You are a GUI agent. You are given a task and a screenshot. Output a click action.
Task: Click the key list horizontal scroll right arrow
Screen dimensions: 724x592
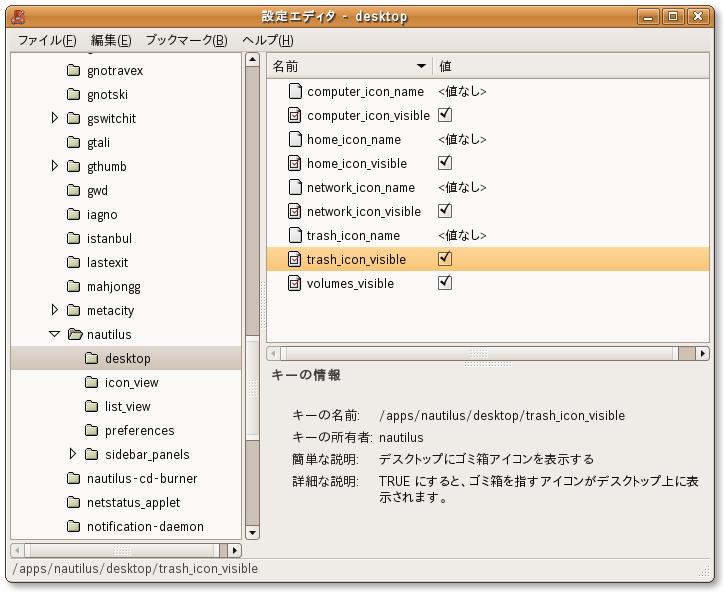click(x=702, y=354)
